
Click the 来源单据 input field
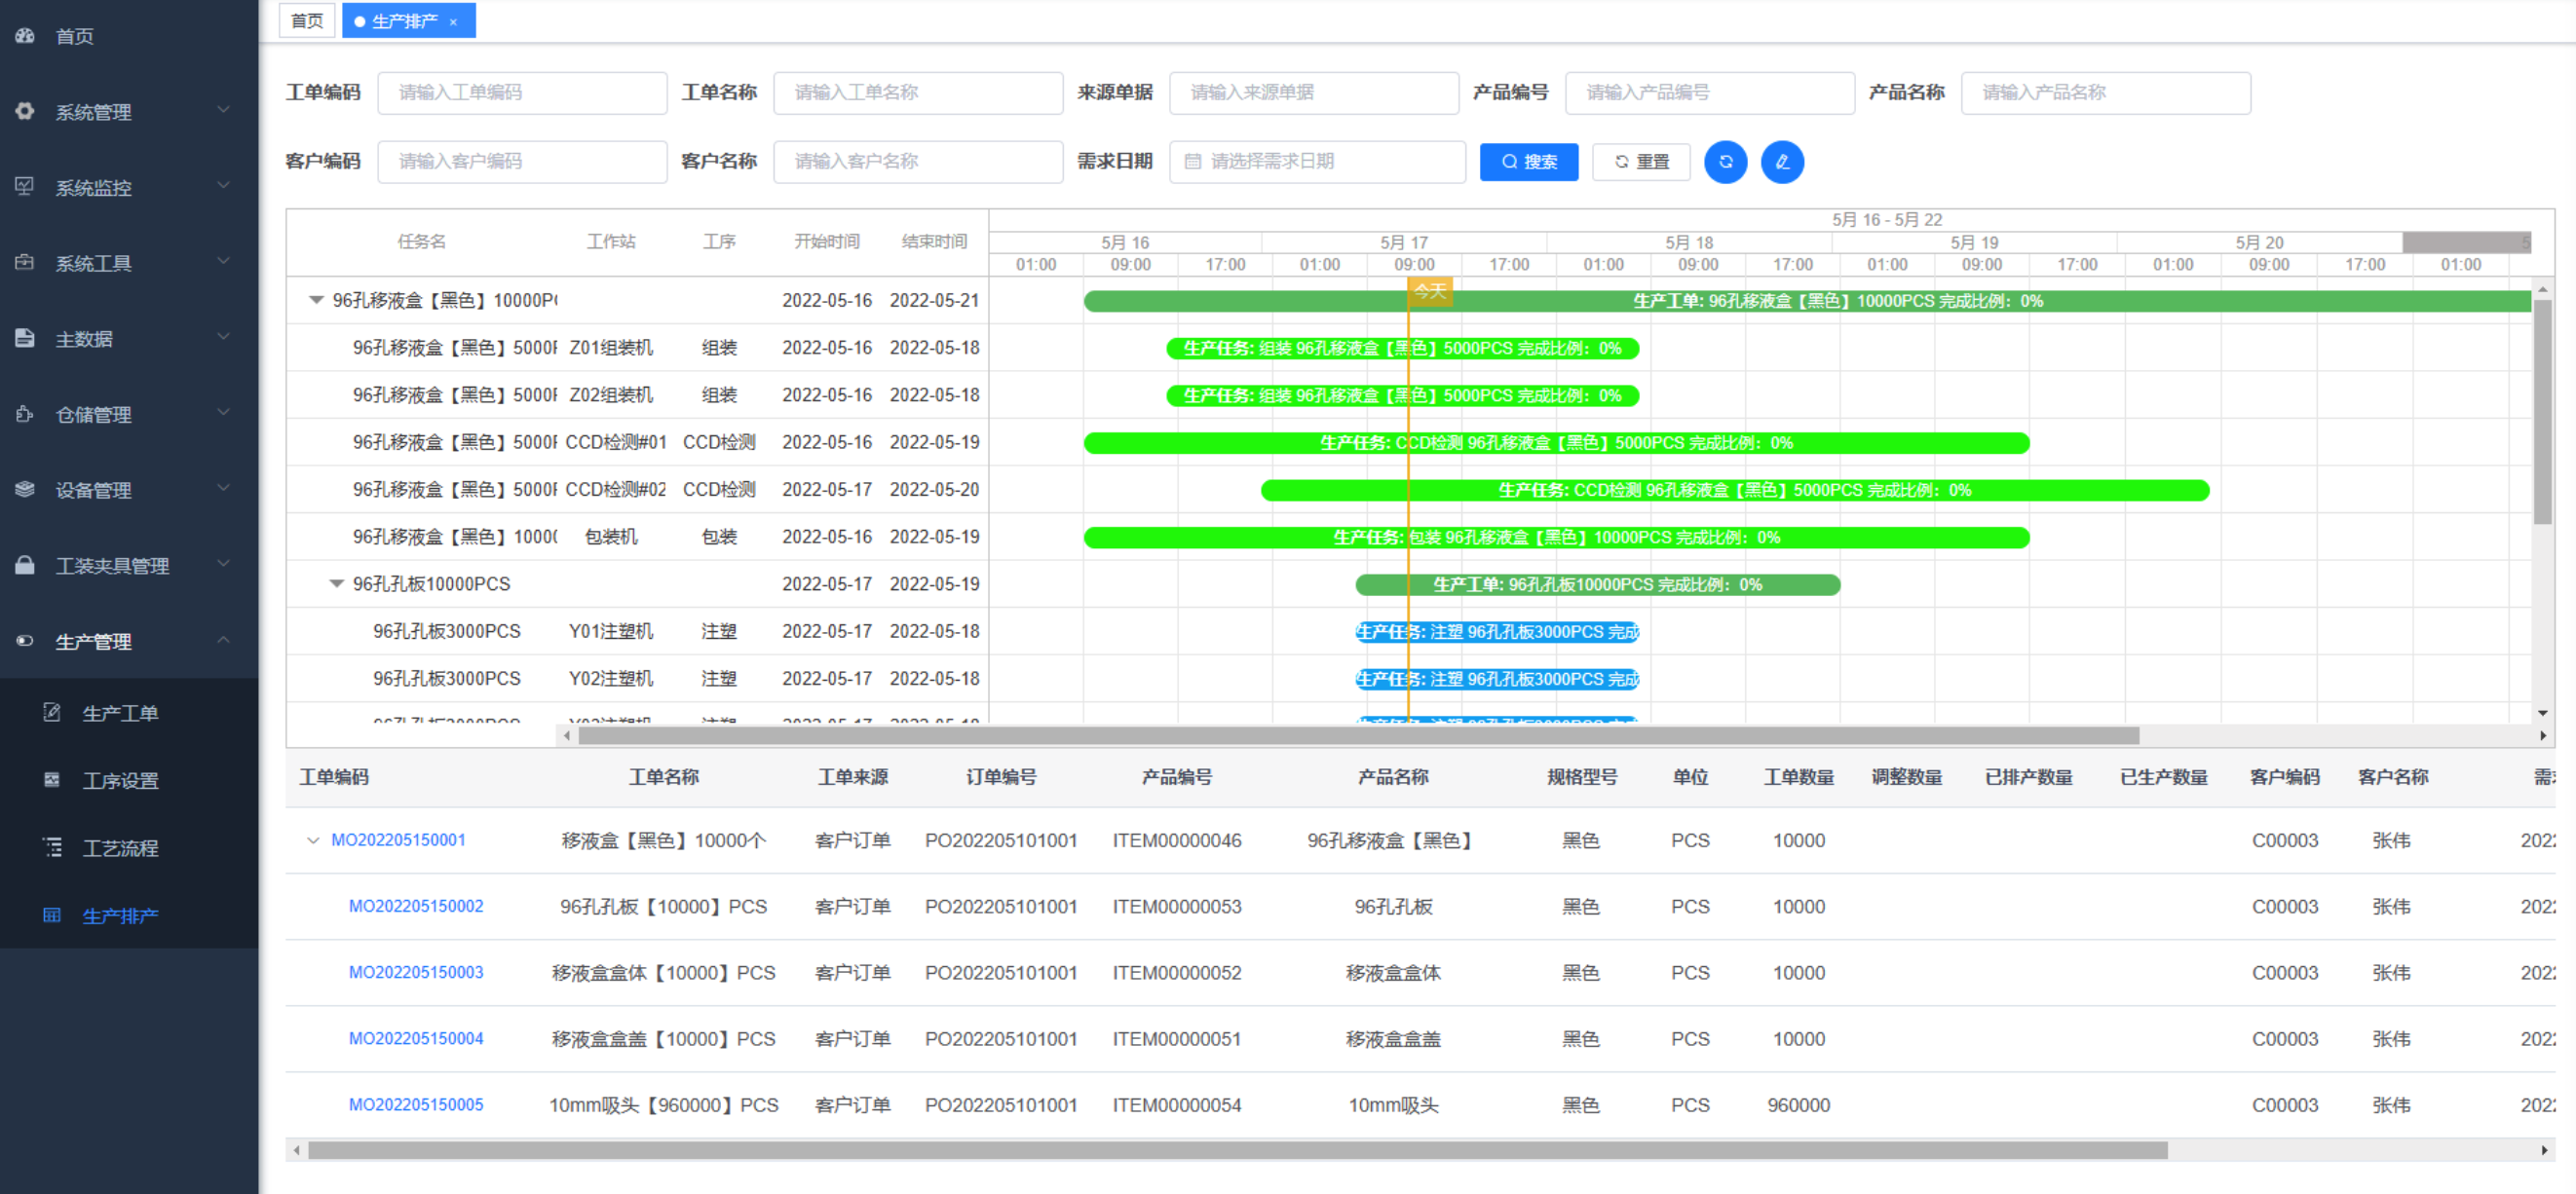[x=1314, y=92]
